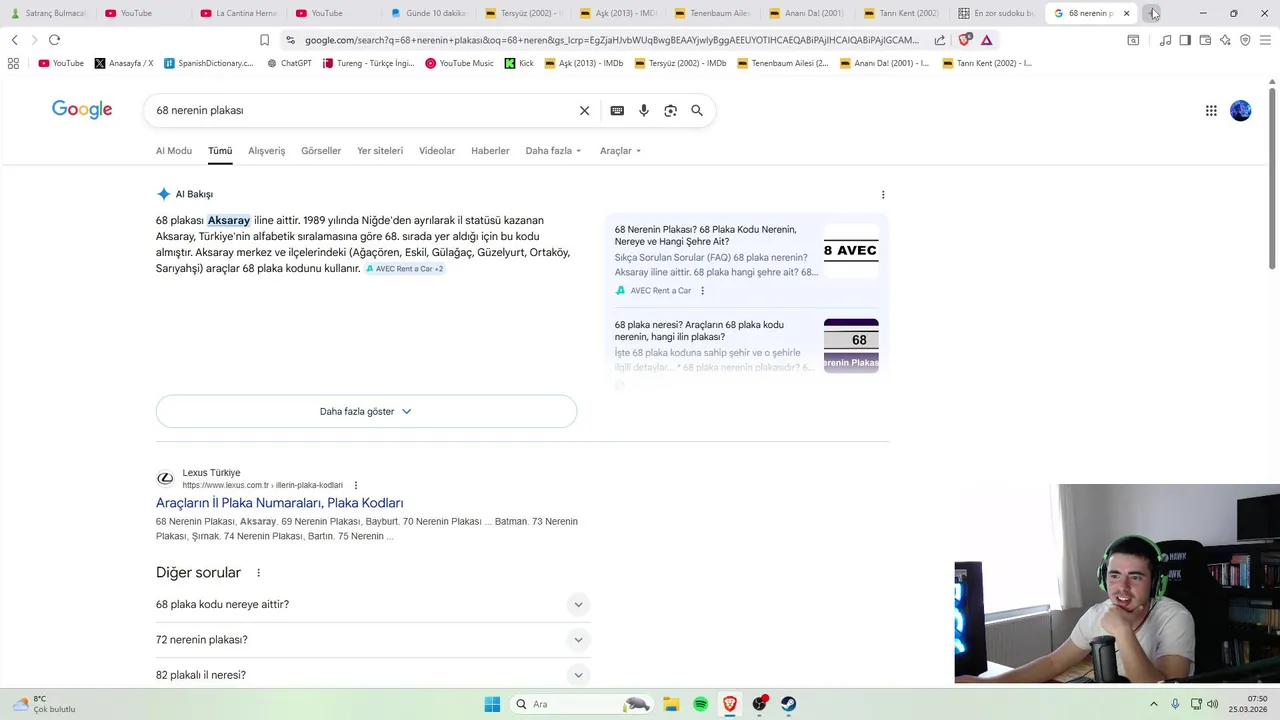Expand '72 nerenin plakası?' question
1280x720 pixels.
[373, 640]
